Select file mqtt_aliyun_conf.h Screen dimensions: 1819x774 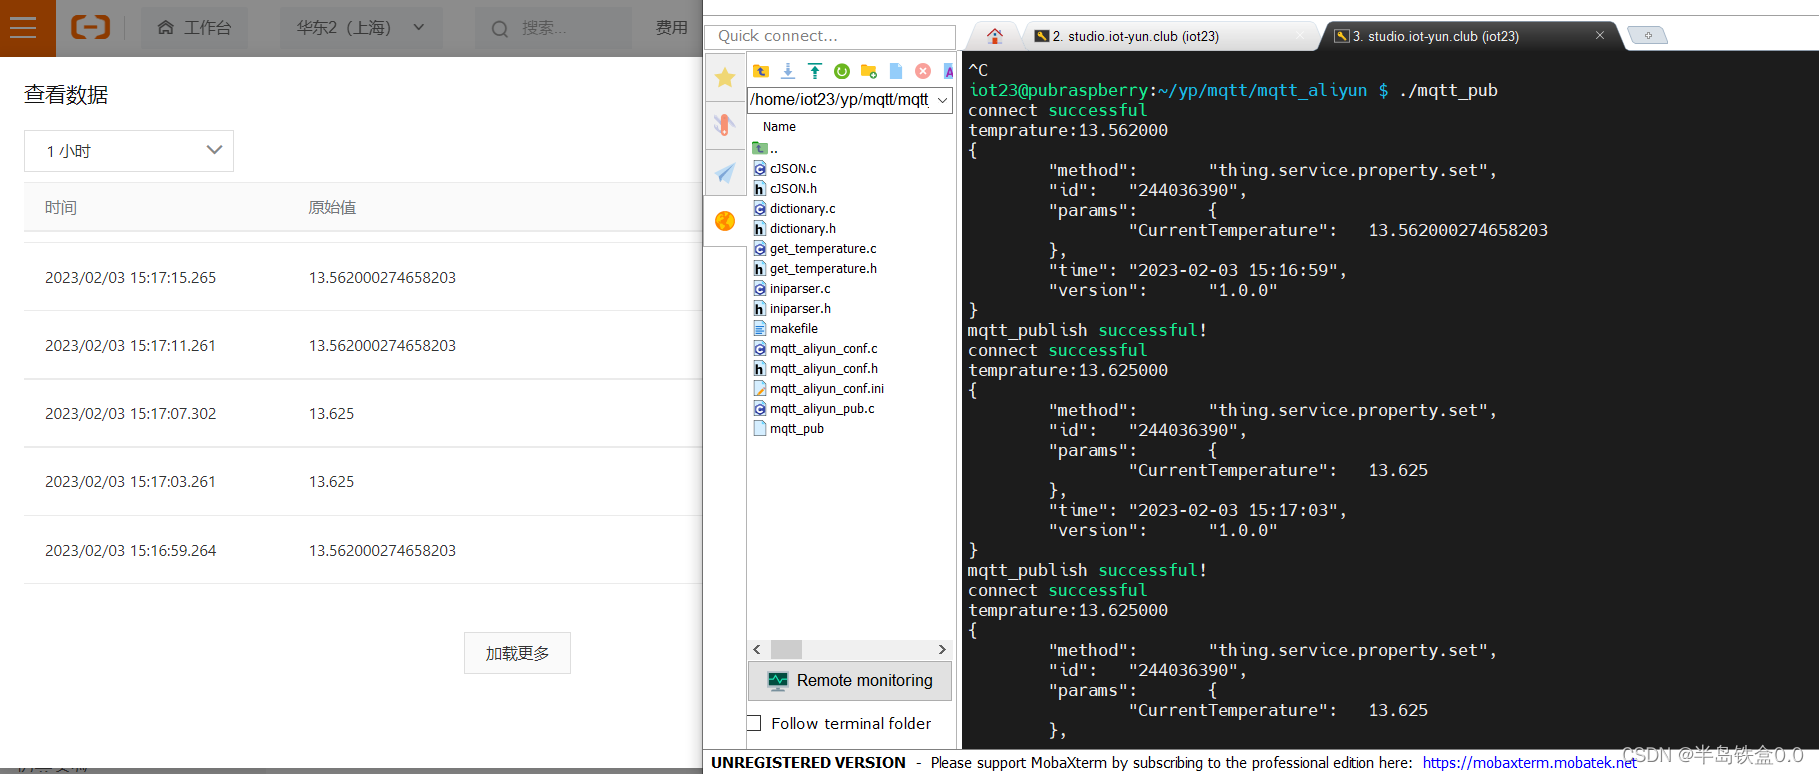[x=816, y=368]
